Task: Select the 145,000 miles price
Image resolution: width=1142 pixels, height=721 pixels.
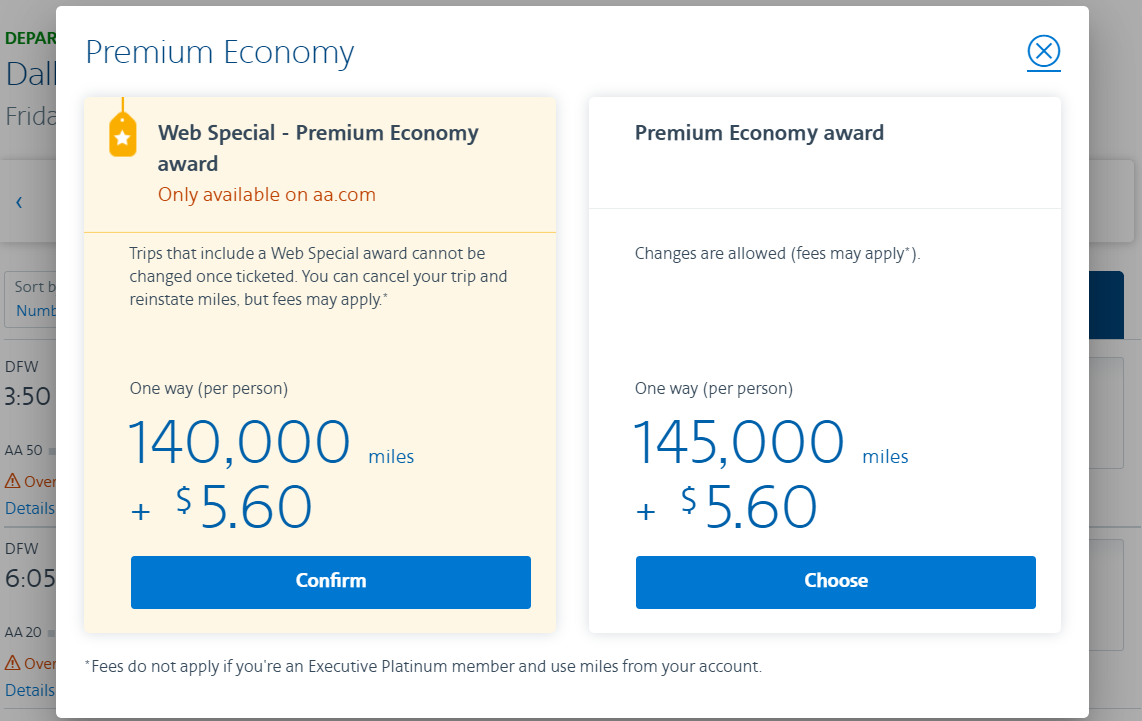Action: point(740,443)
